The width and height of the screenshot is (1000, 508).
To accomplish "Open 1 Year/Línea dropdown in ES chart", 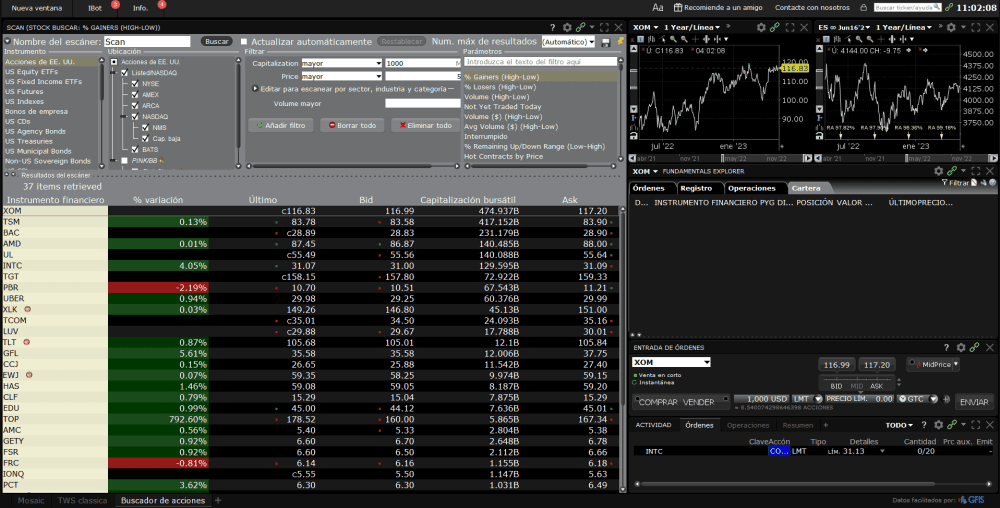I will click(903, 27).
